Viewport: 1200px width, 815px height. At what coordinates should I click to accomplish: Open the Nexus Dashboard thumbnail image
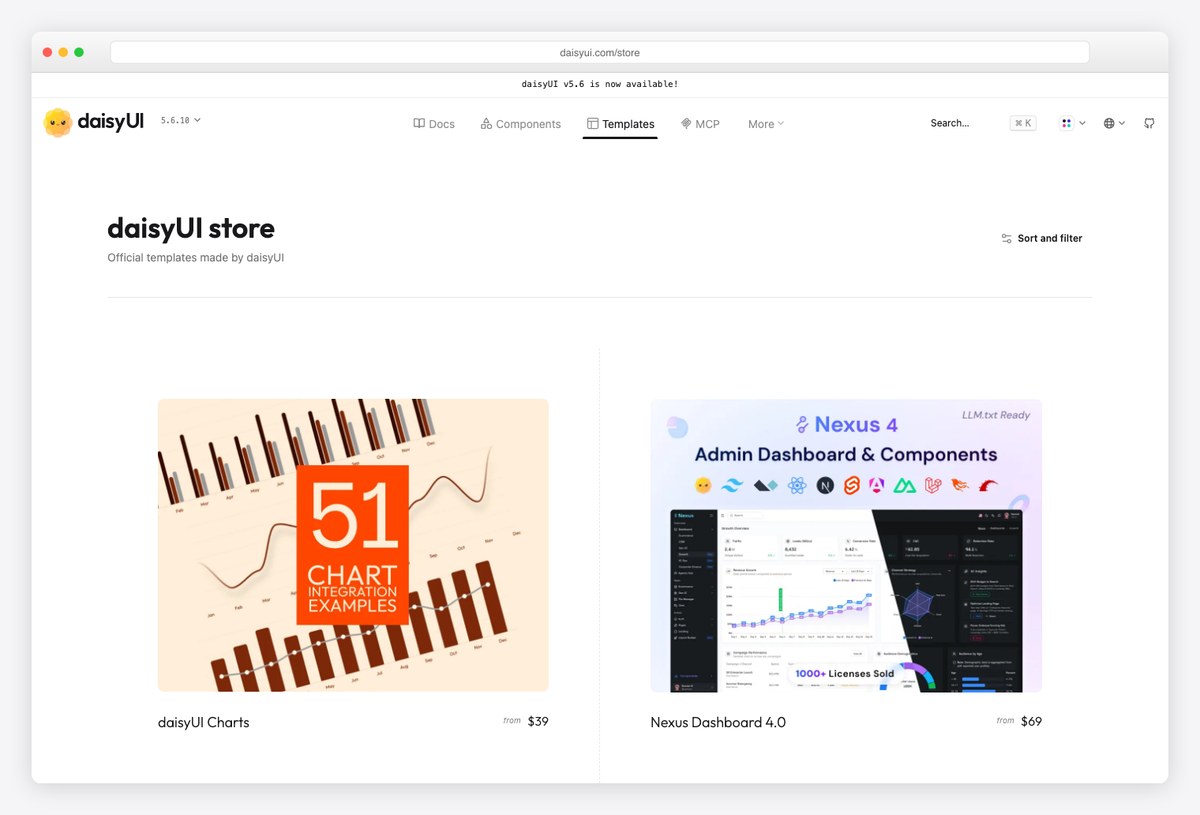click(x=846, y=545)
